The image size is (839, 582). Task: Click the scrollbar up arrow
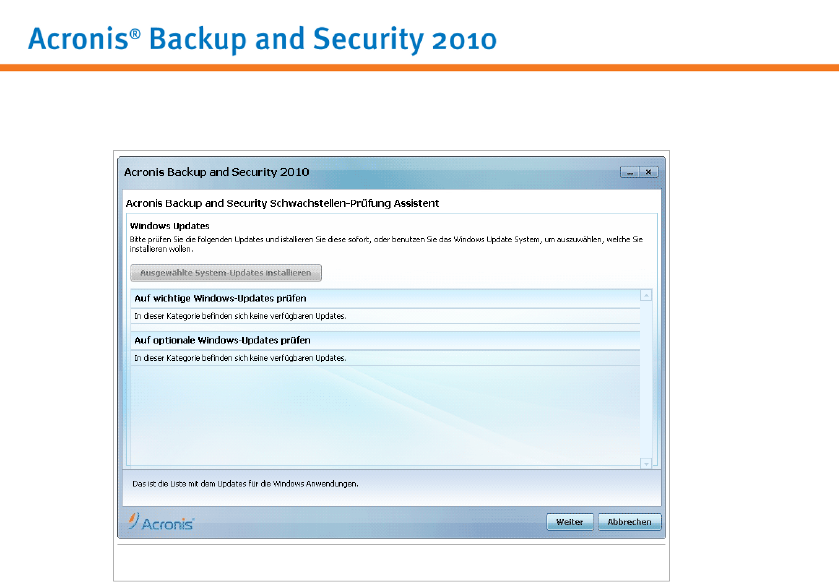646,295
